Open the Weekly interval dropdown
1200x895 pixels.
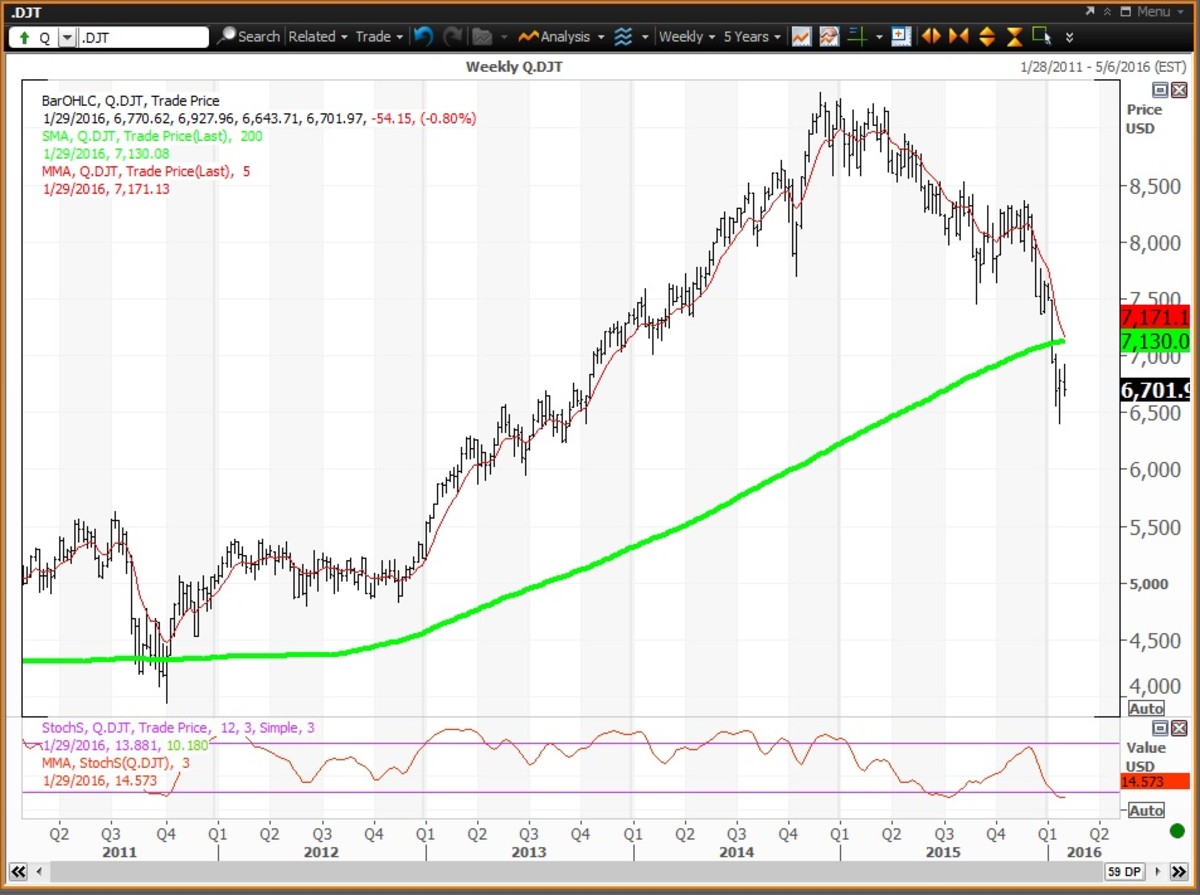click(687, 37)
